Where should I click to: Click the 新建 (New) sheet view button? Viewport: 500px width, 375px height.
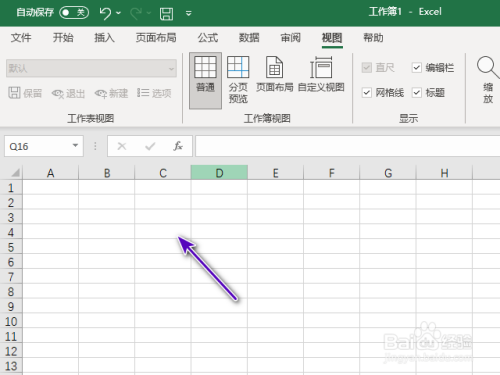point(111,93)
